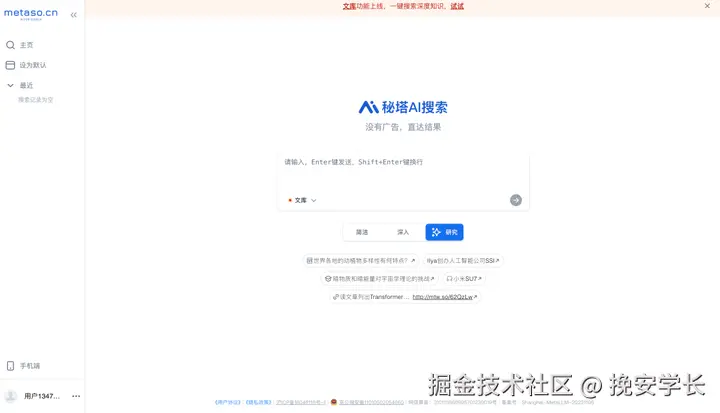This screenshot has width=720, height=413.
Task: Click the user avatar at sidebar bottom
Action: [x=11, y=396]
